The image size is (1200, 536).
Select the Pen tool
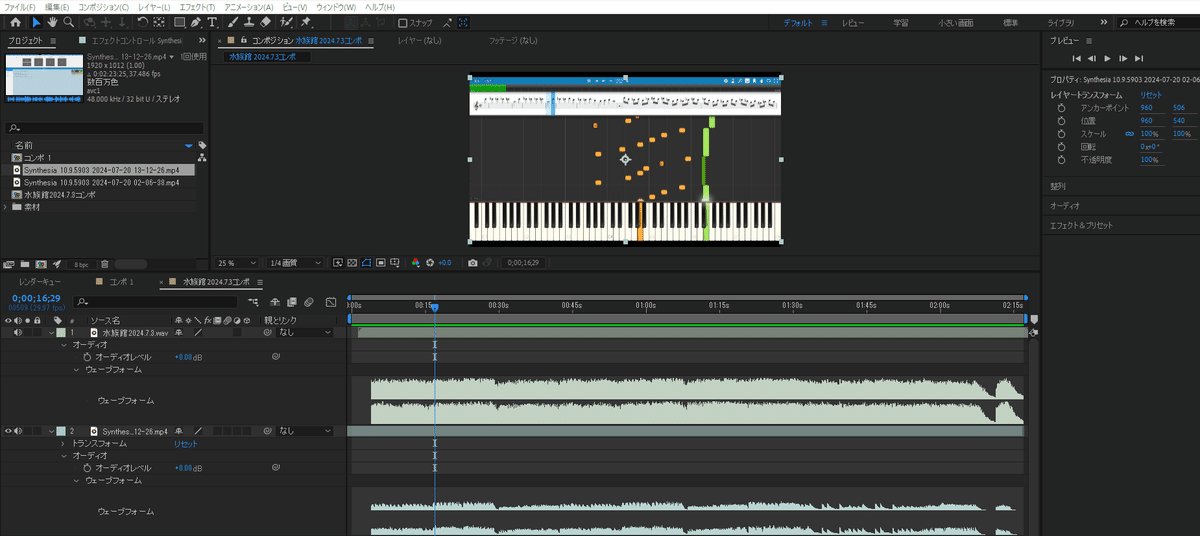point(196,21)
